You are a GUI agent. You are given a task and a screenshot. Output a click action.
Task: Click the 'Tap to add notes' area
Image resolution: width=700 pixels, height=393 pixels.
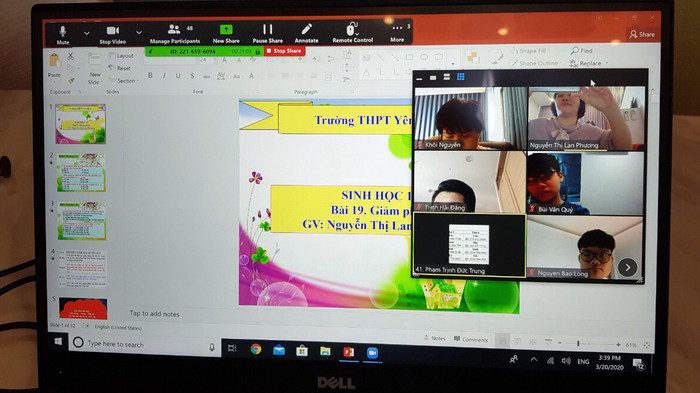coord(154,314)
